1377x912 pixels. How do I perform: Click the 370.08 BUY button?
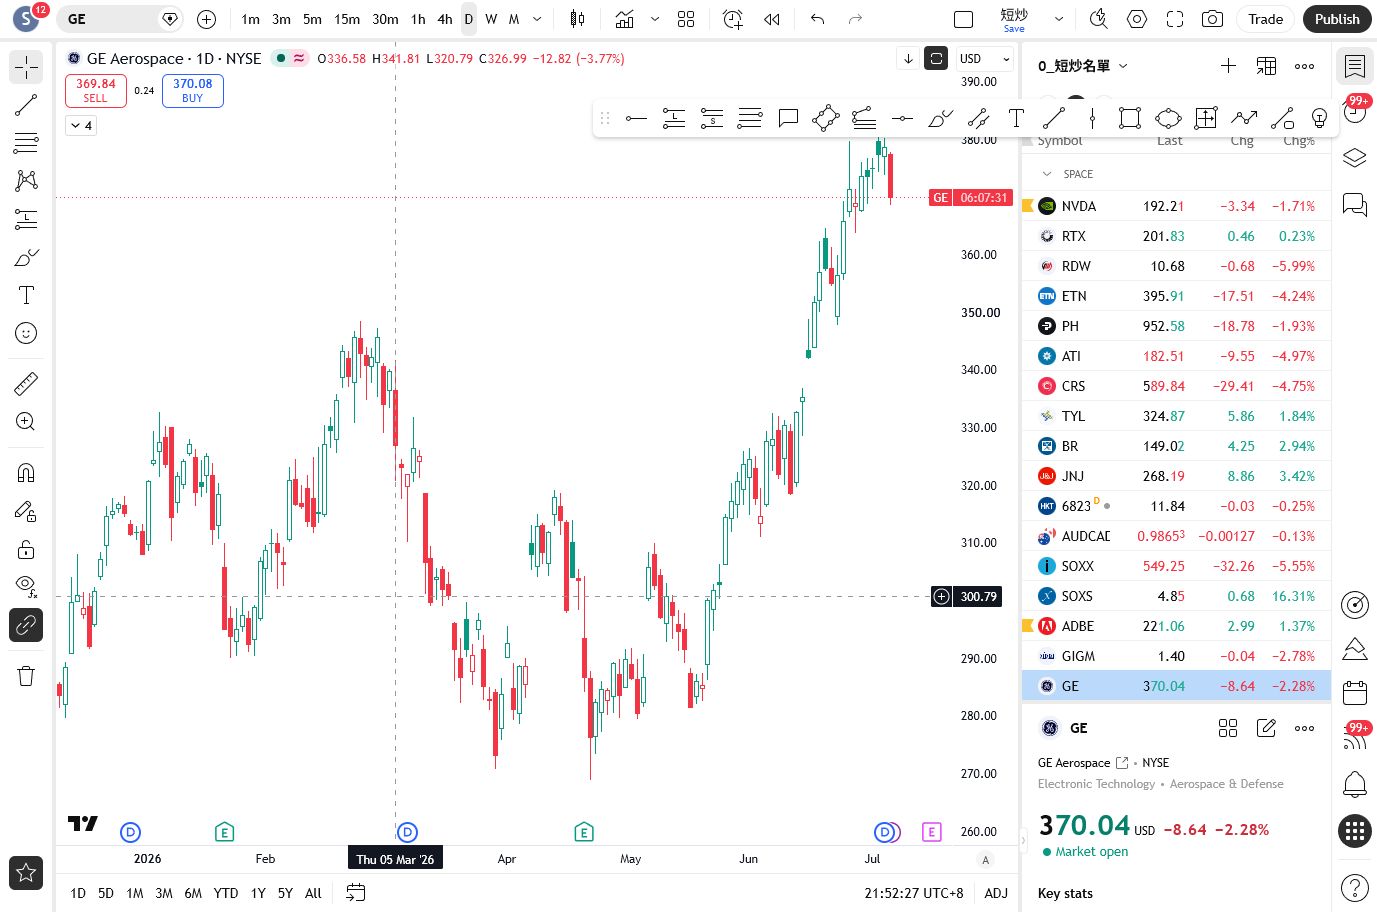point(192,90)
